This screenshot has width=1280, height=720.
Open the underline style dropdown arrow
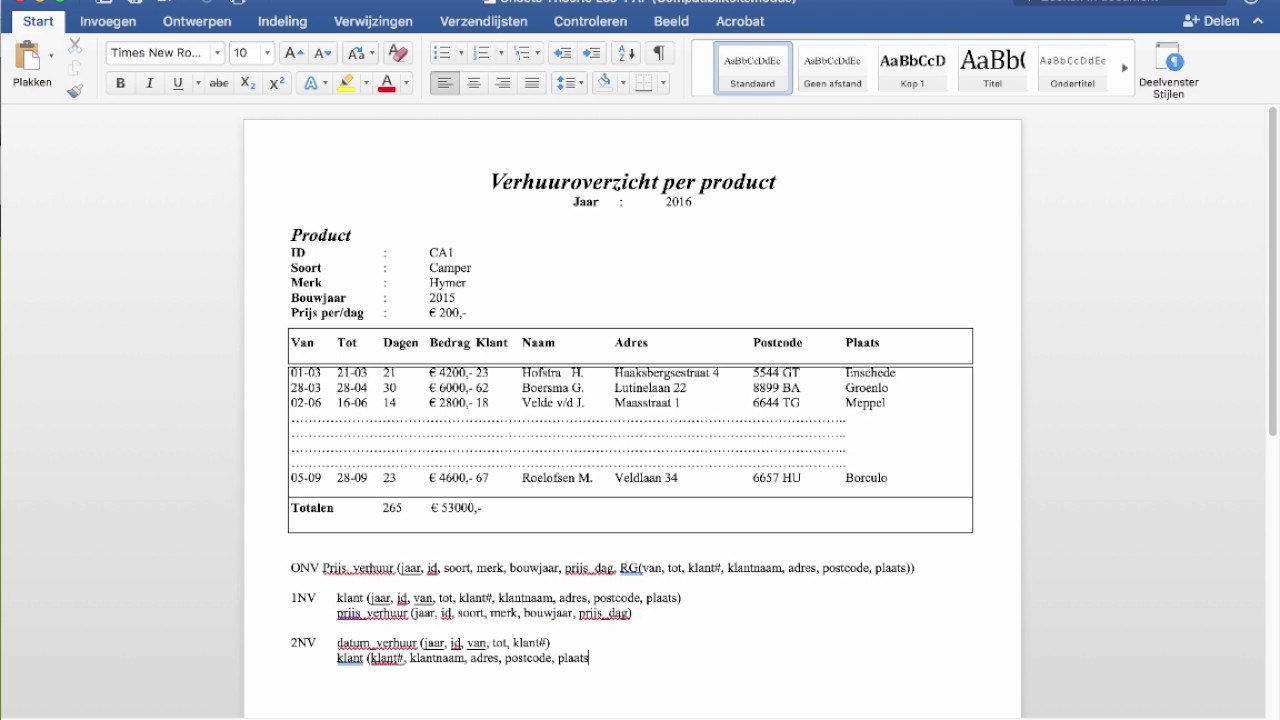click(x=197, y=83)
